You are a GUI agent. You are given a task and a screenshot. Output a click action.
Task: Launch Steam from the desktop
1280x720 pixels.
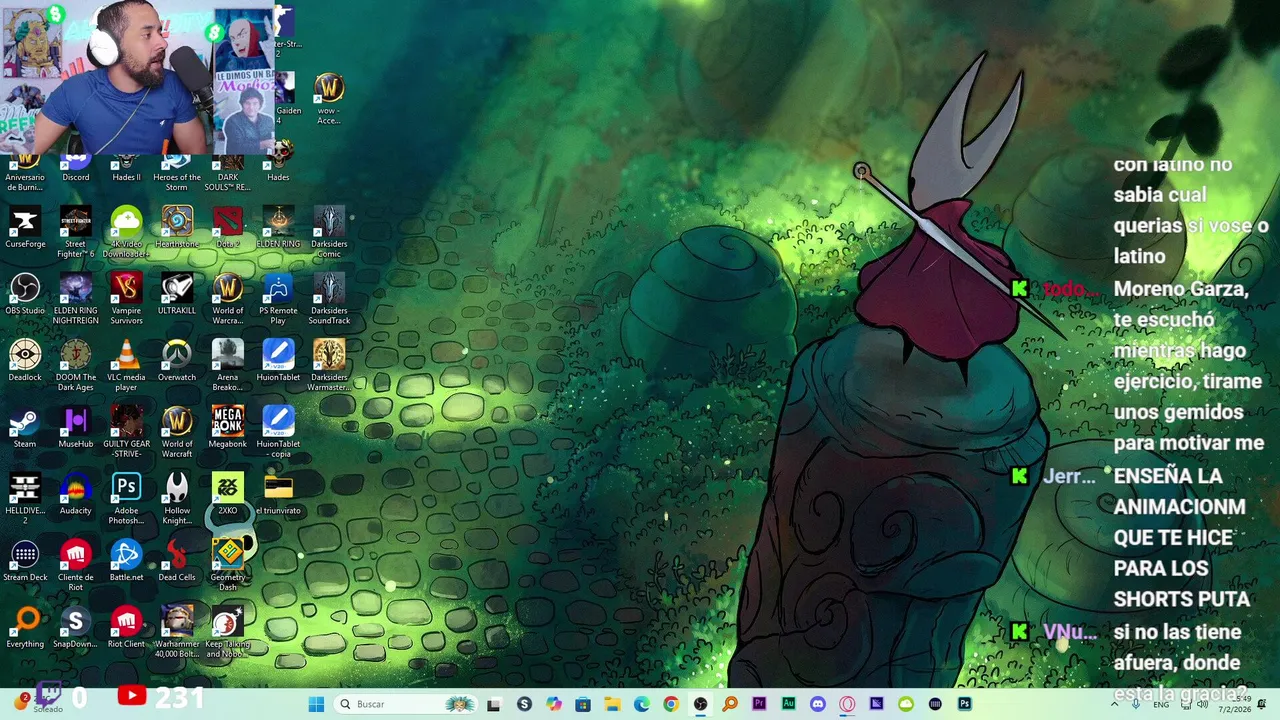point(25,428)
